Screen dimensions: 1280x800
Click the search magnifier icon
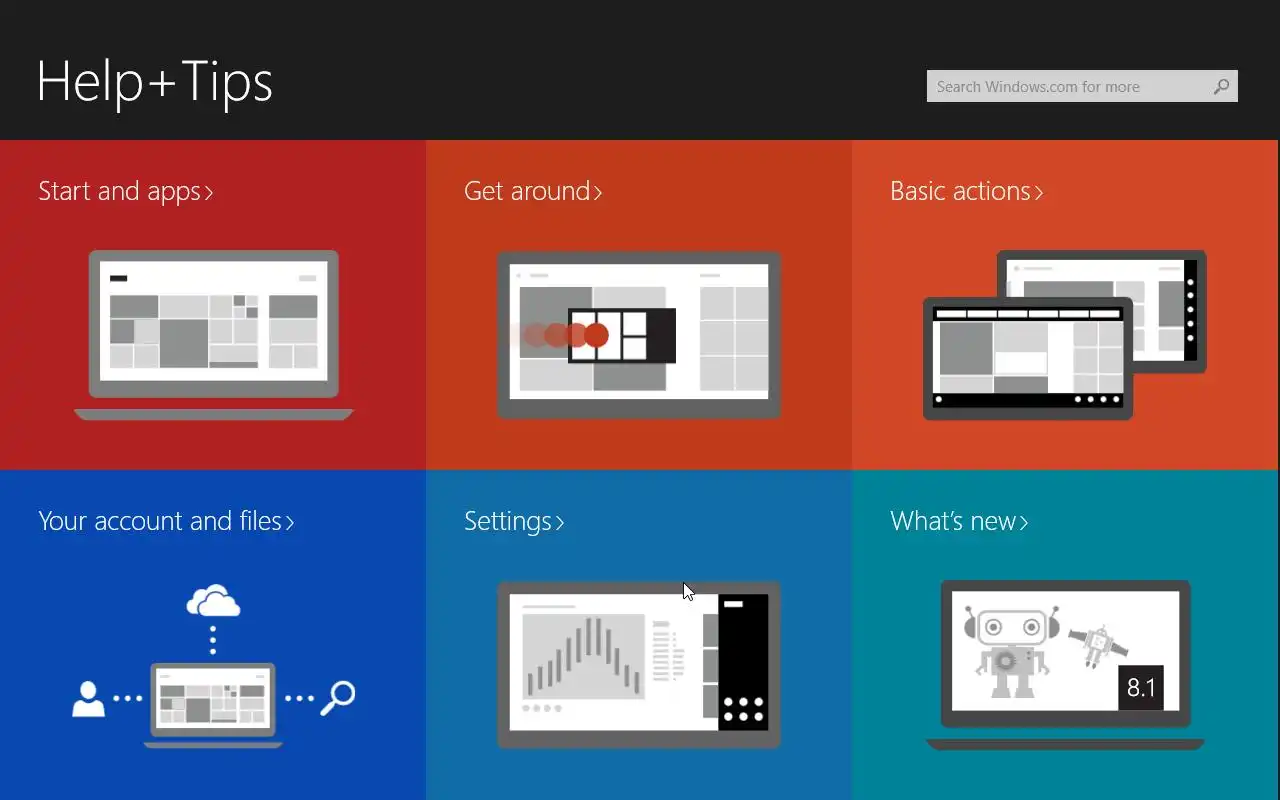(x=1221, y=87)
